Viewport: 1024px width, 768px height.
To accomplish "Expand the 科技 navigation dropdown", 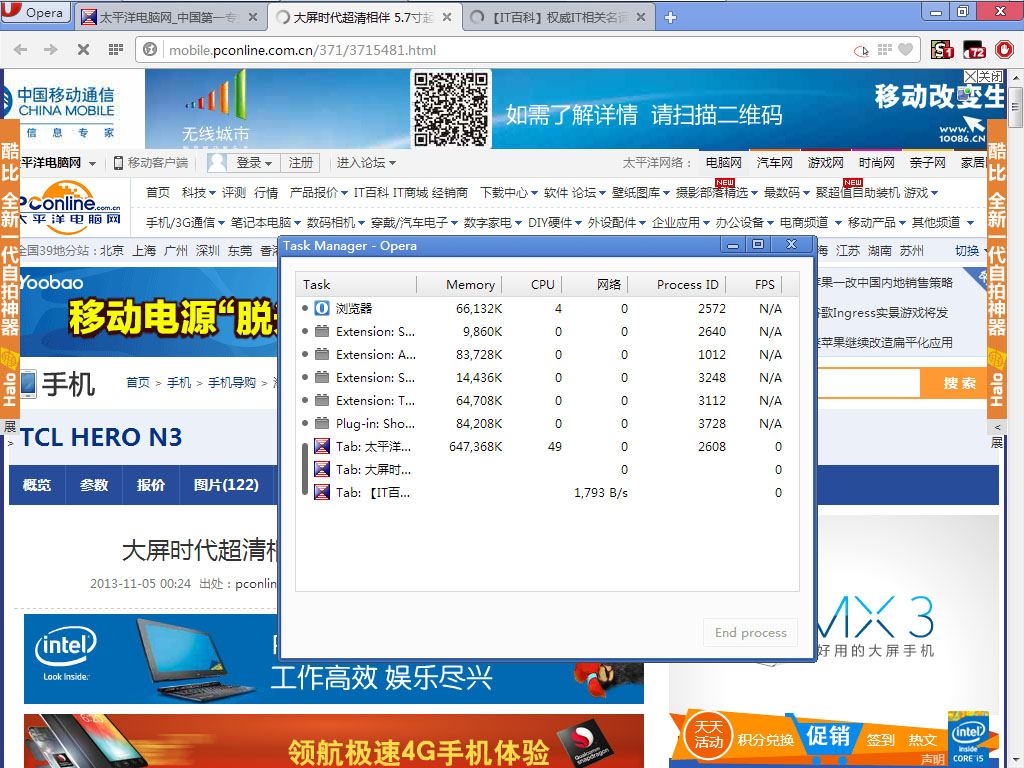I will point(199,193).
